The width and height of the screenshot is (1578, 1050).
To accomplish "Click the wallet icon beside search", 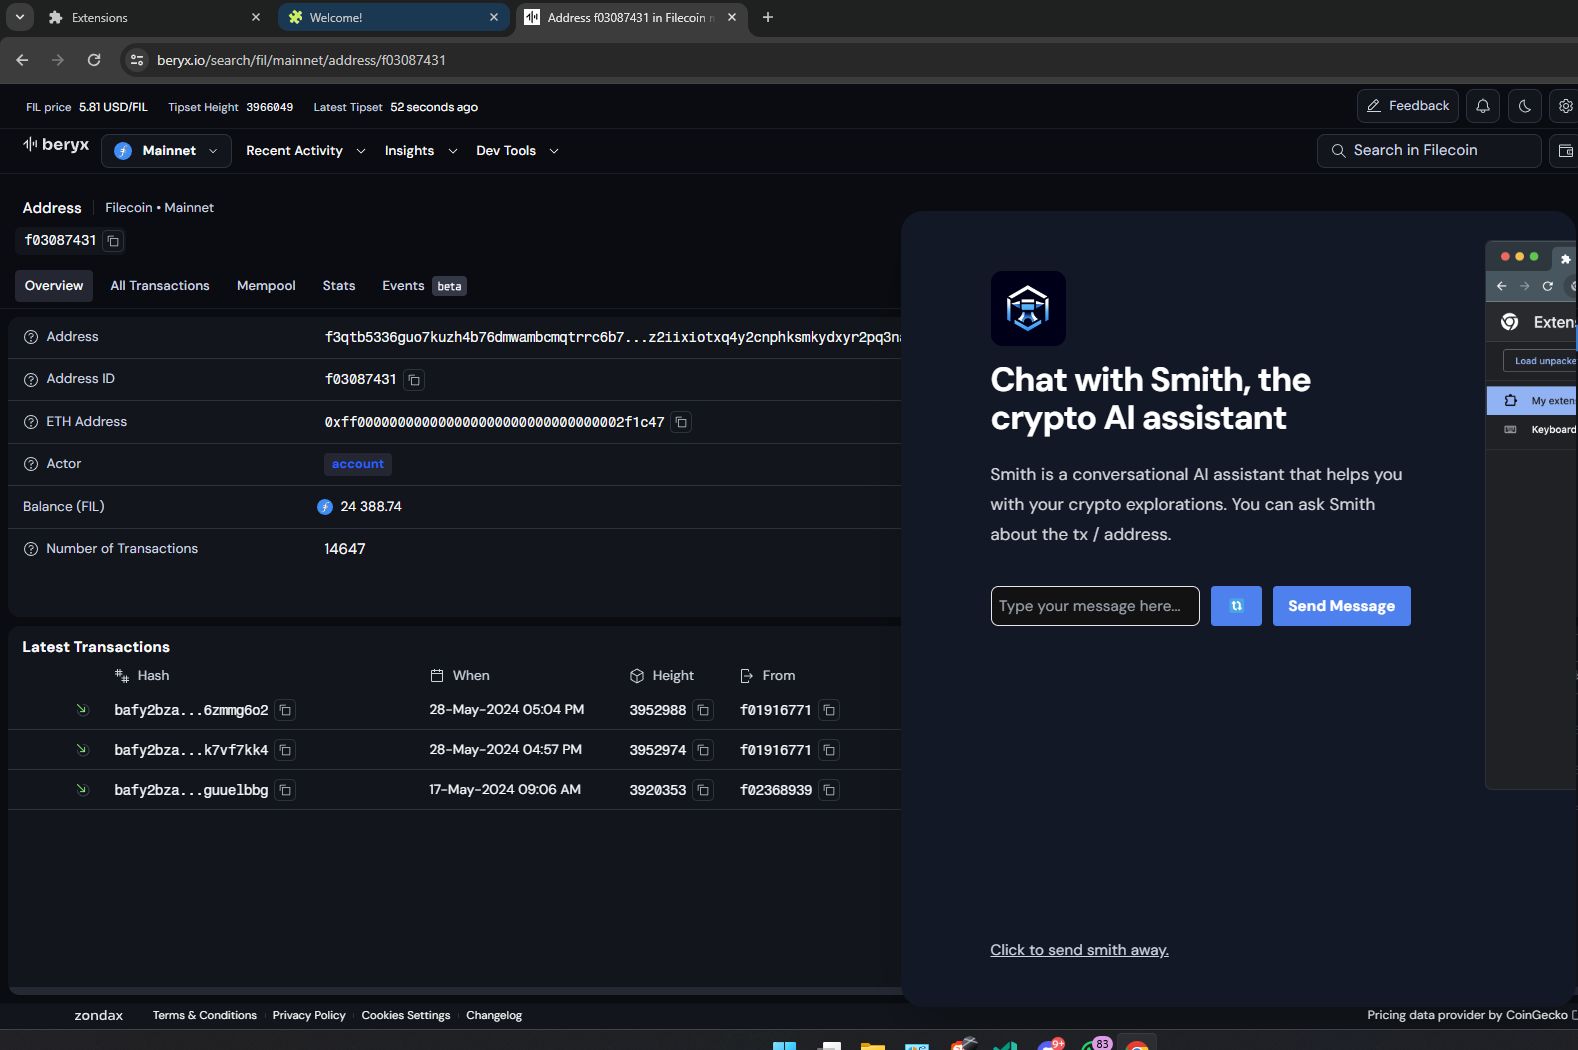I will [x=1565, y=151].
